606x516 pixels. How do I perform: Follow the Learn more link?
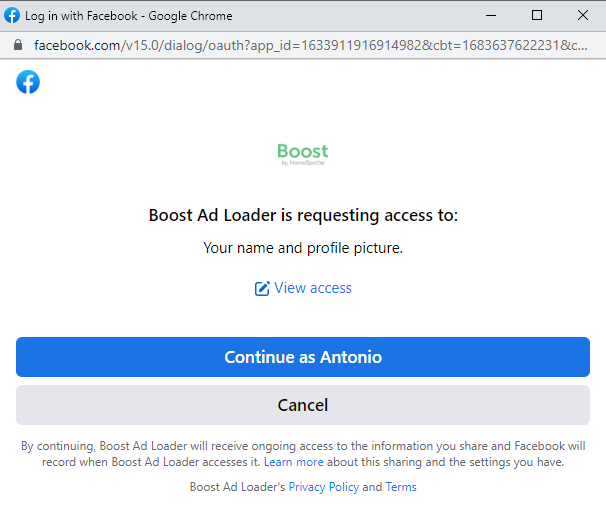294,462
